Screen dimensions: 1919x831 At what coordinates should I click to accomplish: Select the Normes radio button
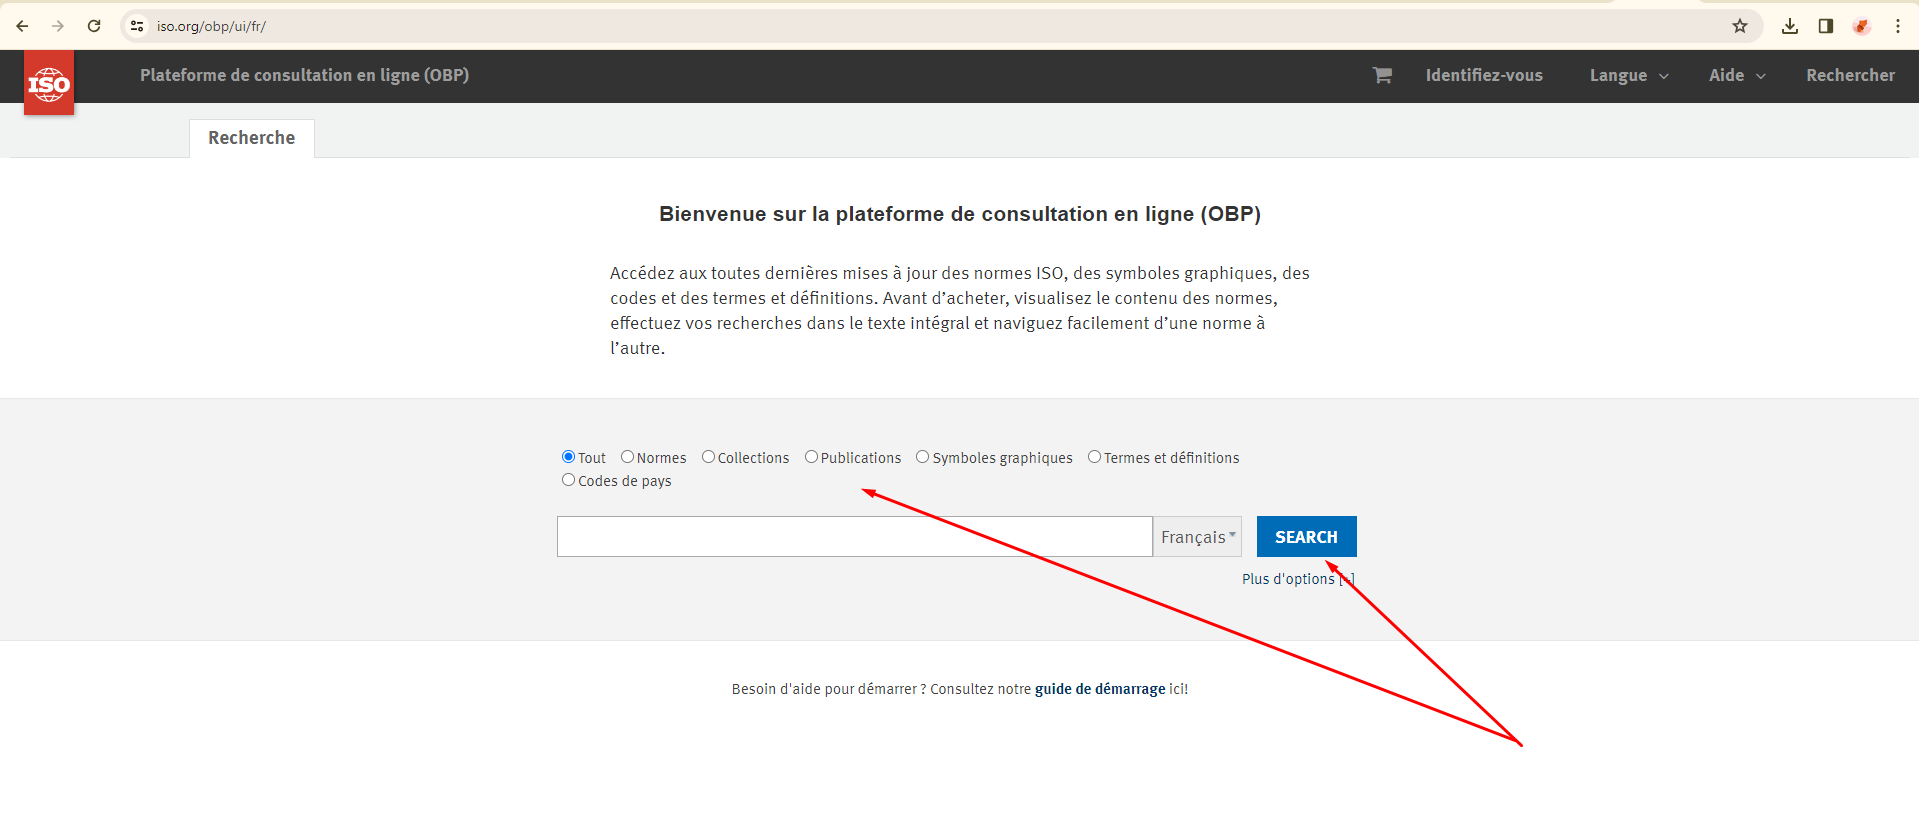[628, 457]
